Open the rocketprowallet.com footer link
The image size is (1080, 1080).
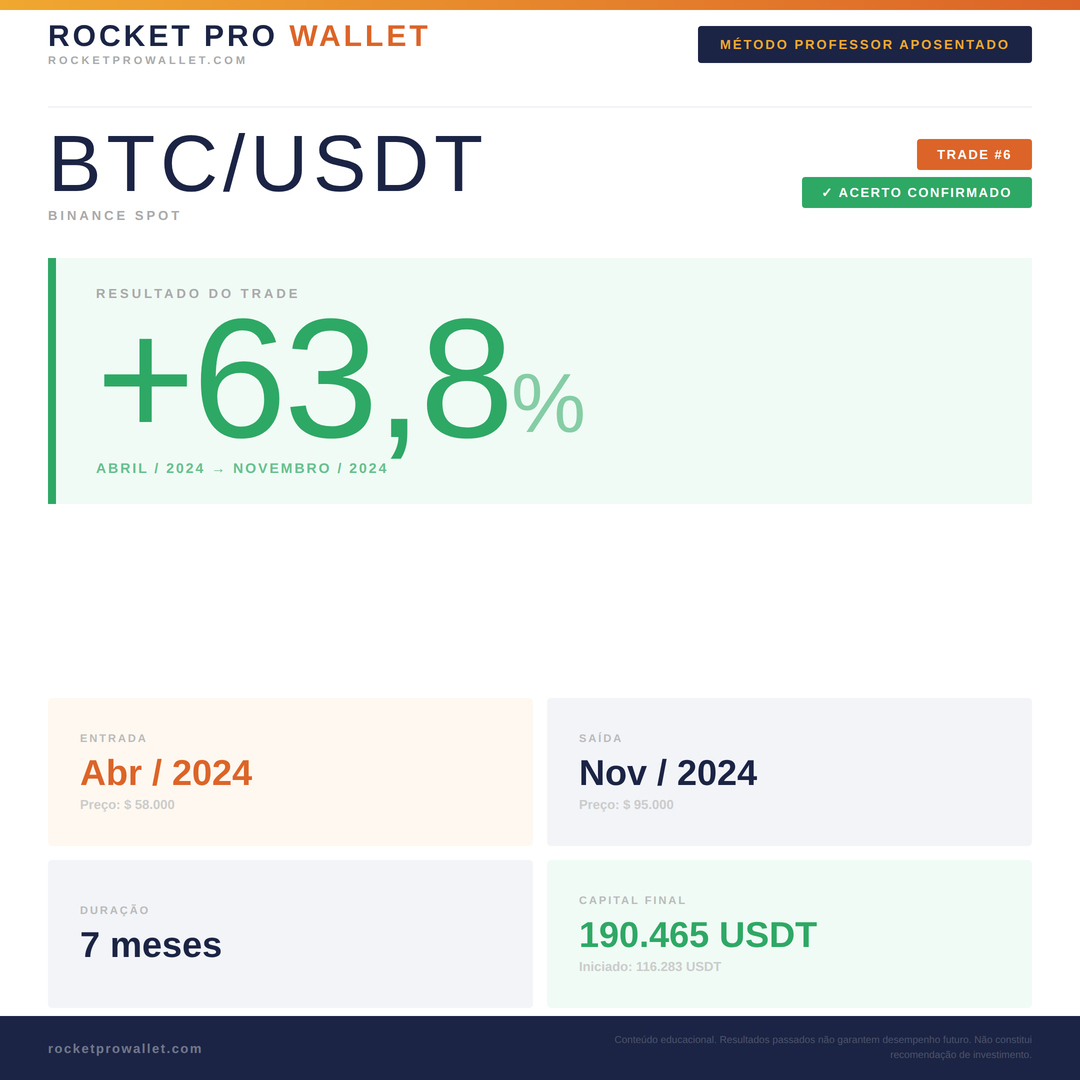point(125,1049)
